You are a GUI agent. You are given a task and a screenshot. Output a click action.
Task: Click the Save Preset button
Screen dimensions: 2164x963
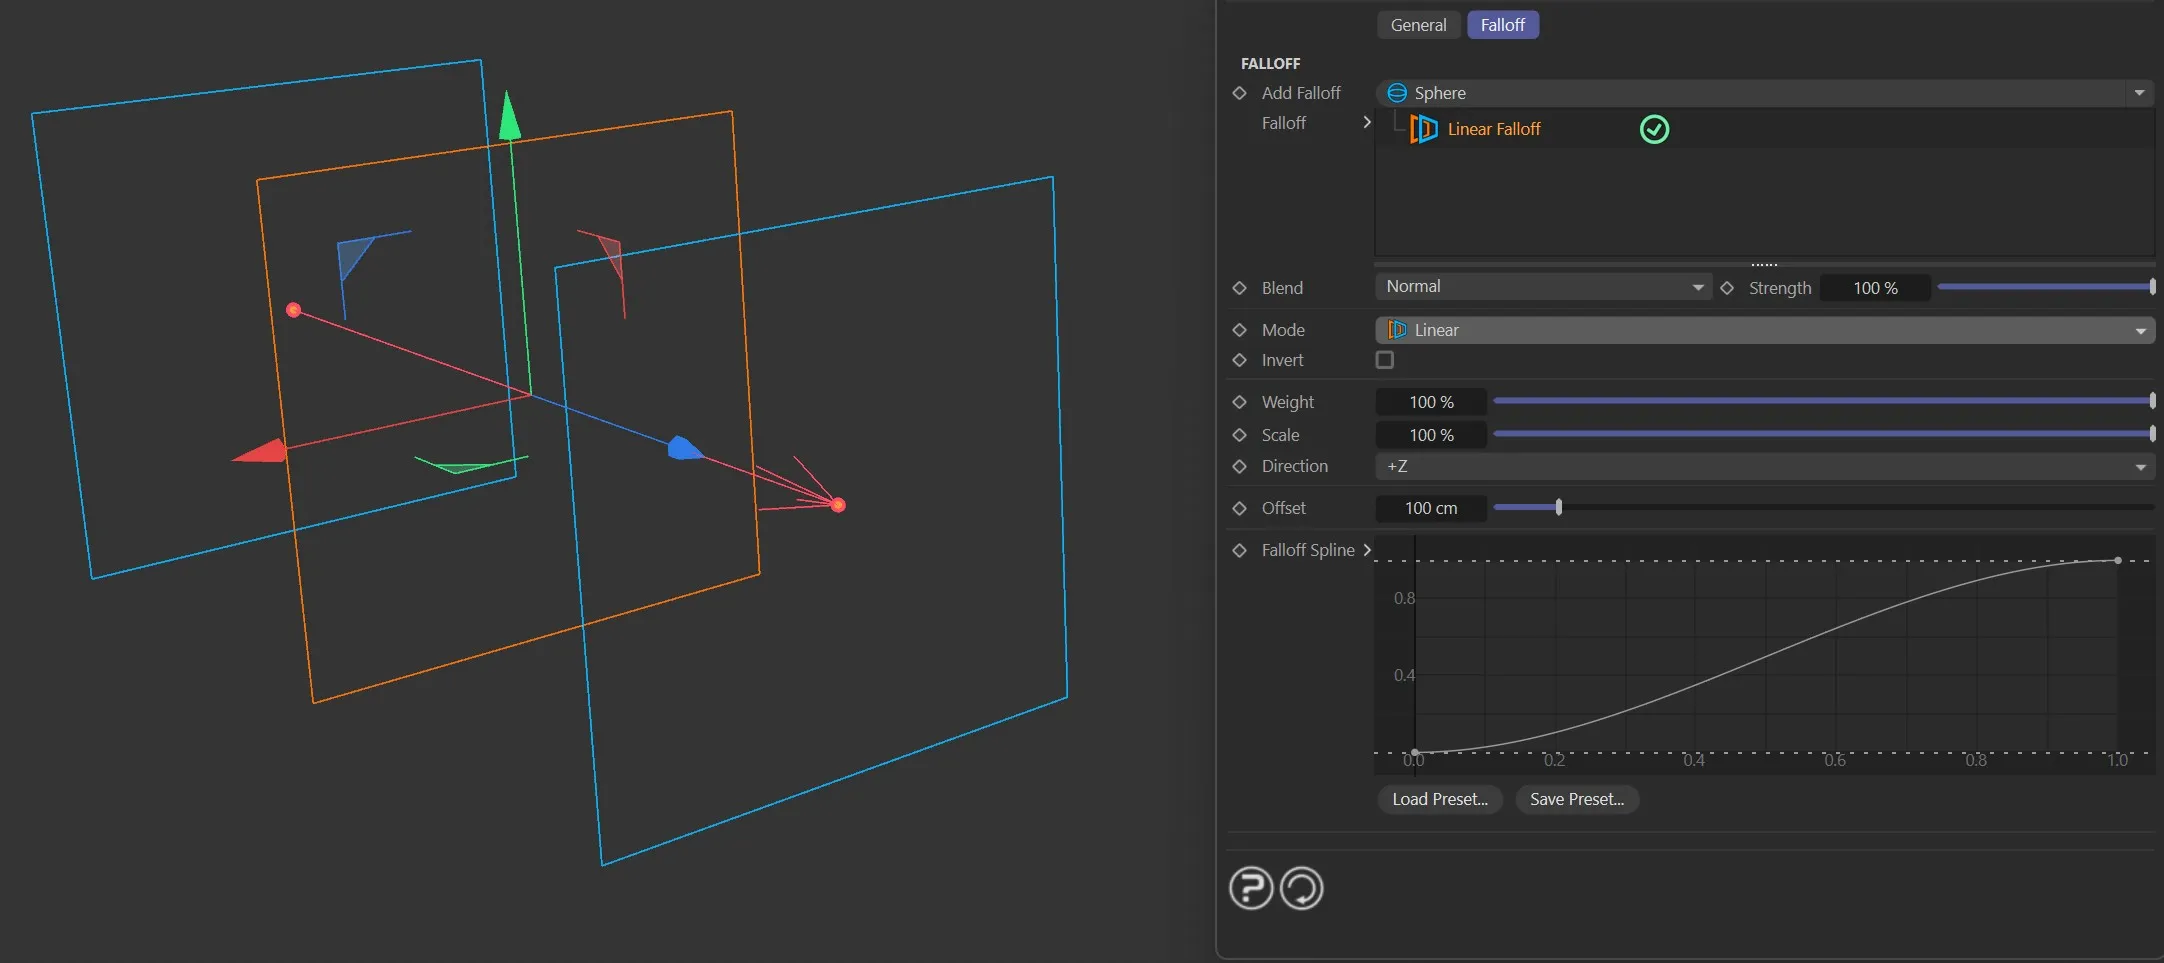tap(1577, 799)
